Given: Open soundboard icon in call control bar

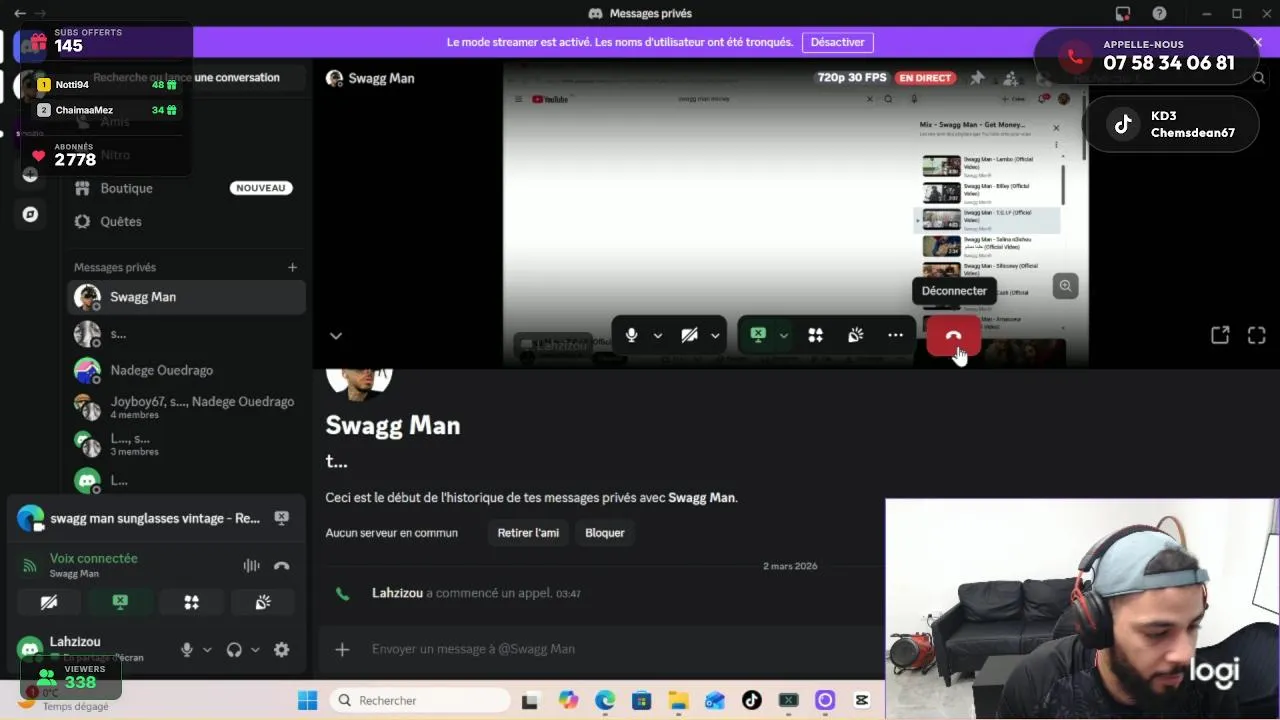Looking at the screenshot, I should 856,336.
